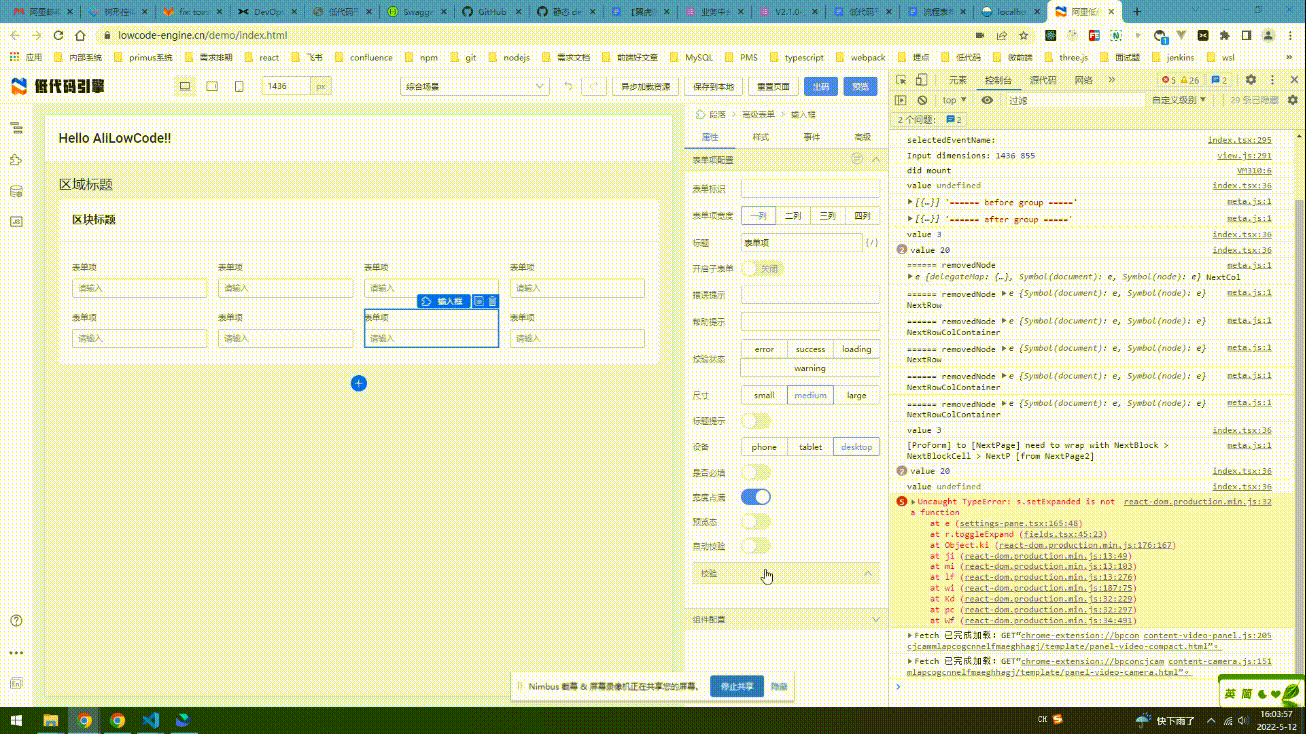Enable the 自动校验 toggle

click(x=756, y=546)
